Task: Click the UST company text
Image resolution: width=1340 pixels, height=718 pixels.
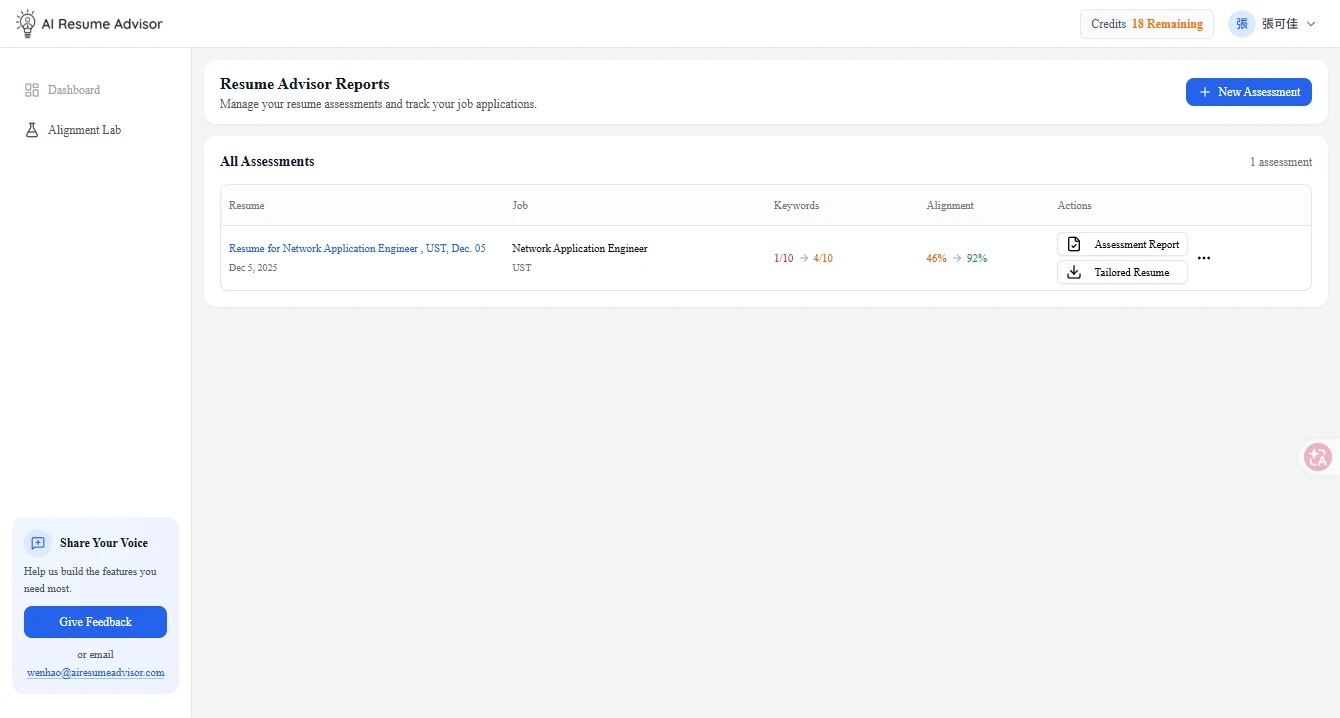Action: (x=522, y=268)
